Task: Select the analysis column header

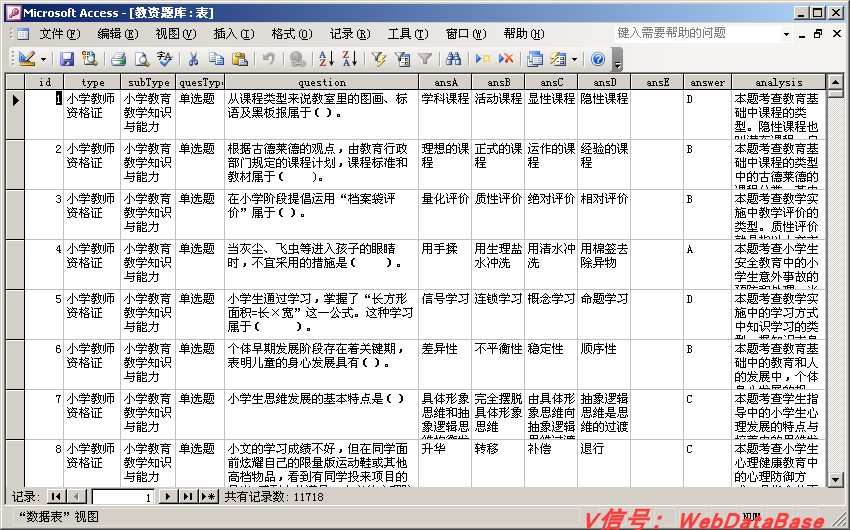Action: pos(778,82)
